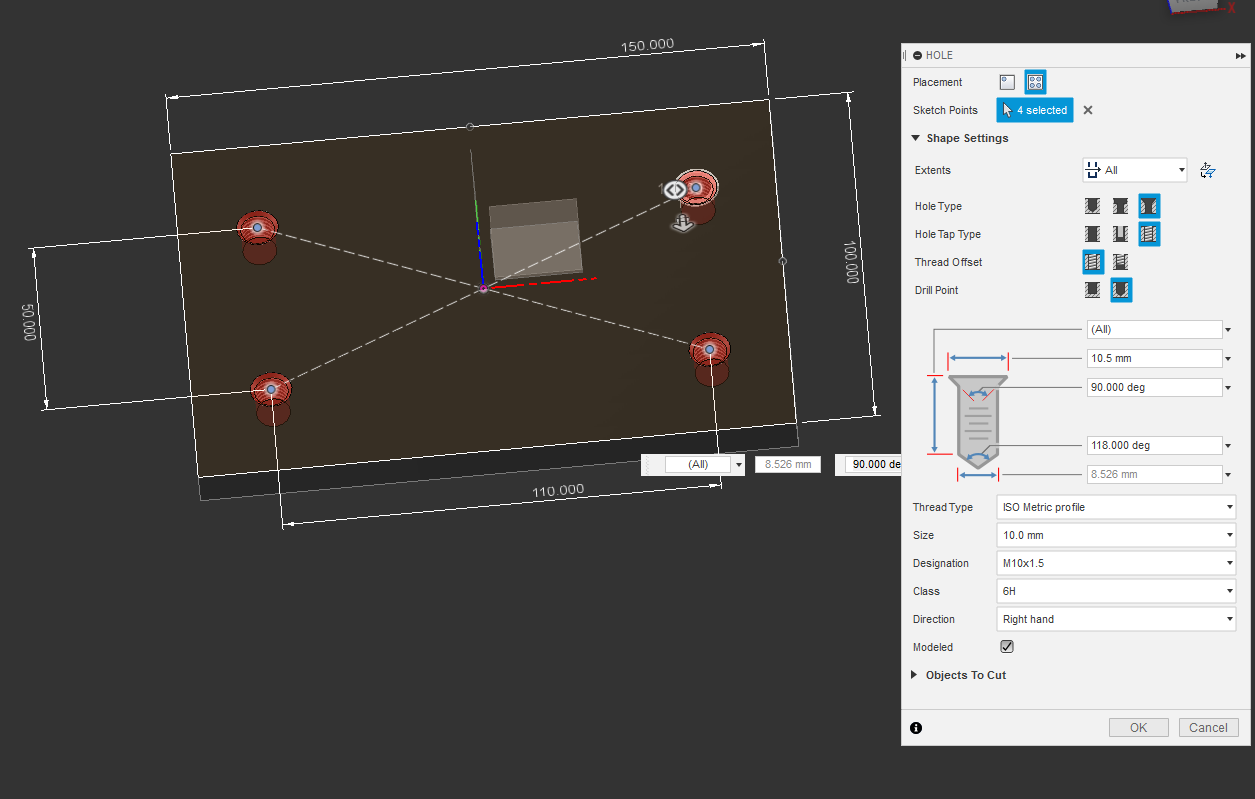Select the bottom-left hole sketch point
The image size is (1255, 799).
tap(270, 389)
